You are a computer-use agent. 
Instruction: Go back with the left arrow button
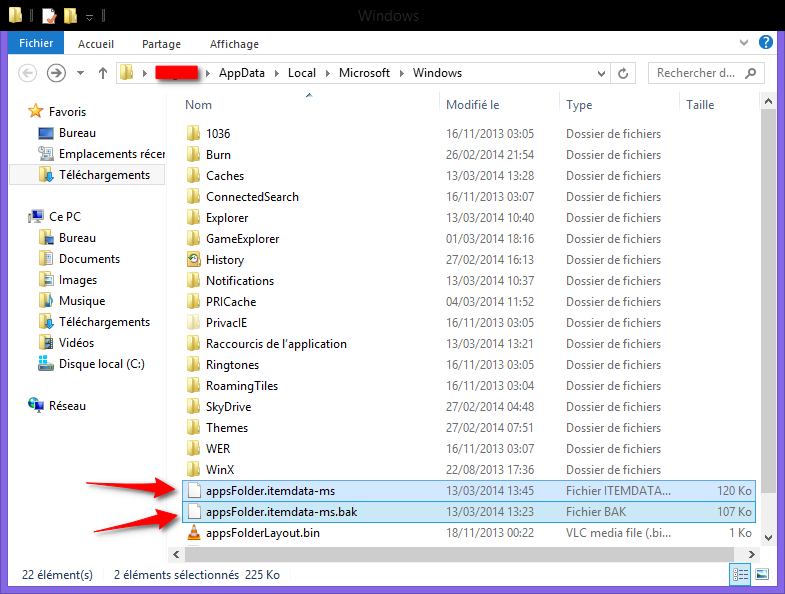coord(28,73)
